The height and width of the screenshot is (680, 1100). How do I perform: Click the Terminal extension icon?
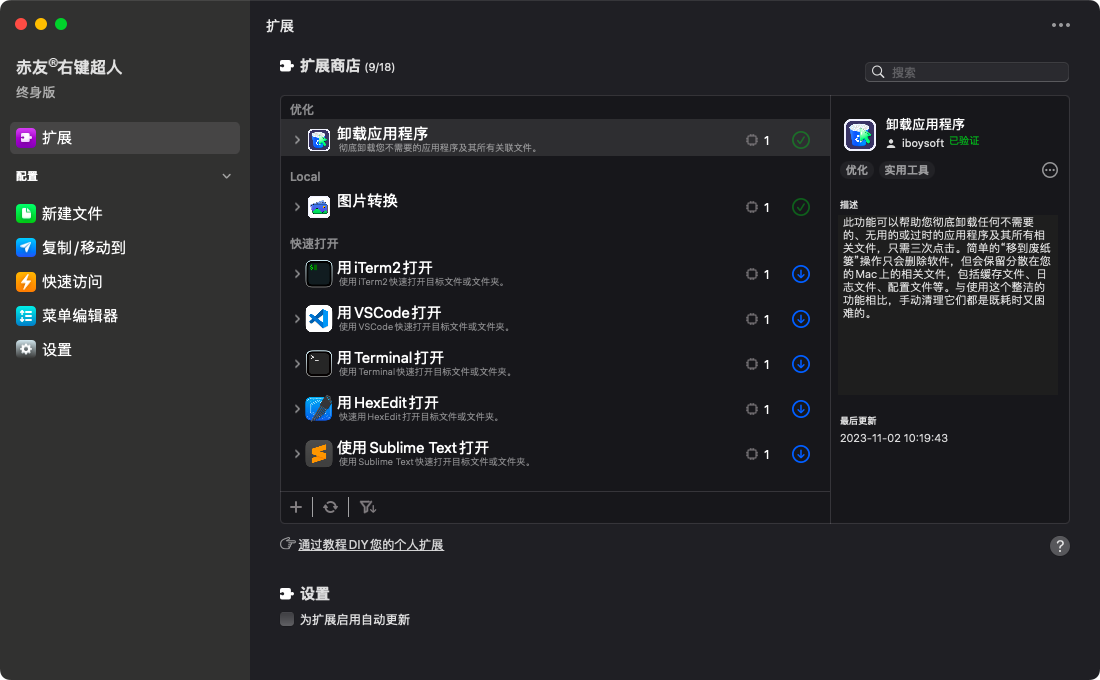(x=318, y=364)
